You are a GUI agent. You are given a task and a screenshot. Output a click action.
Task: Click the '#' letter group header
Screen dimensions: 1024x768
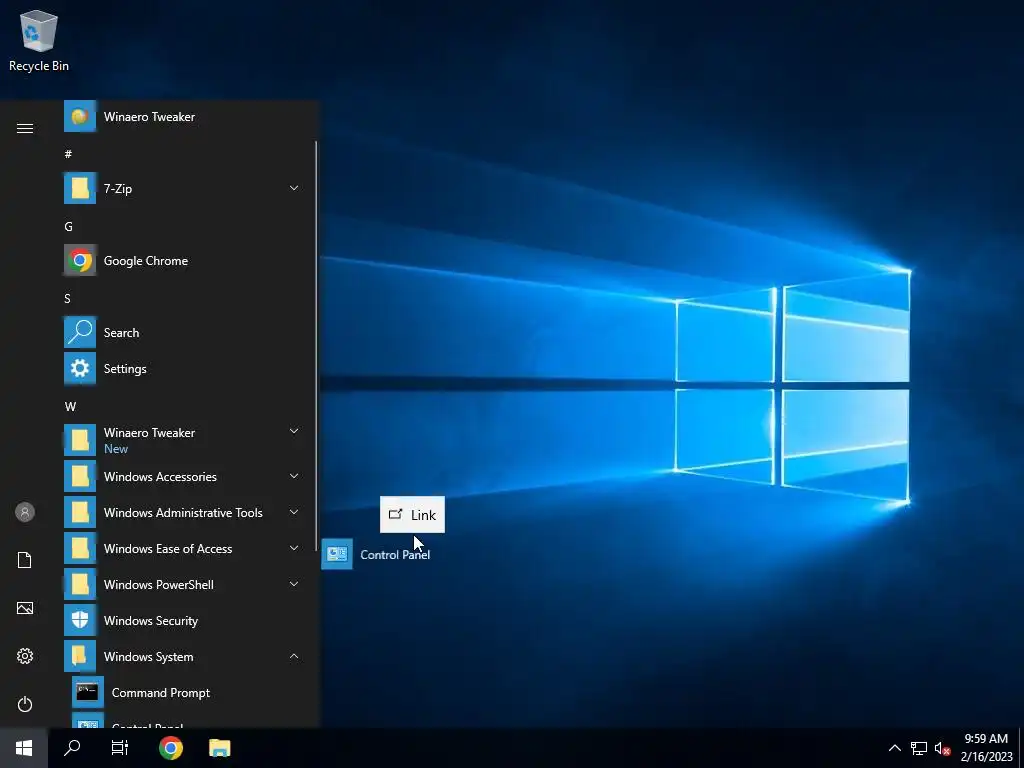68,154
